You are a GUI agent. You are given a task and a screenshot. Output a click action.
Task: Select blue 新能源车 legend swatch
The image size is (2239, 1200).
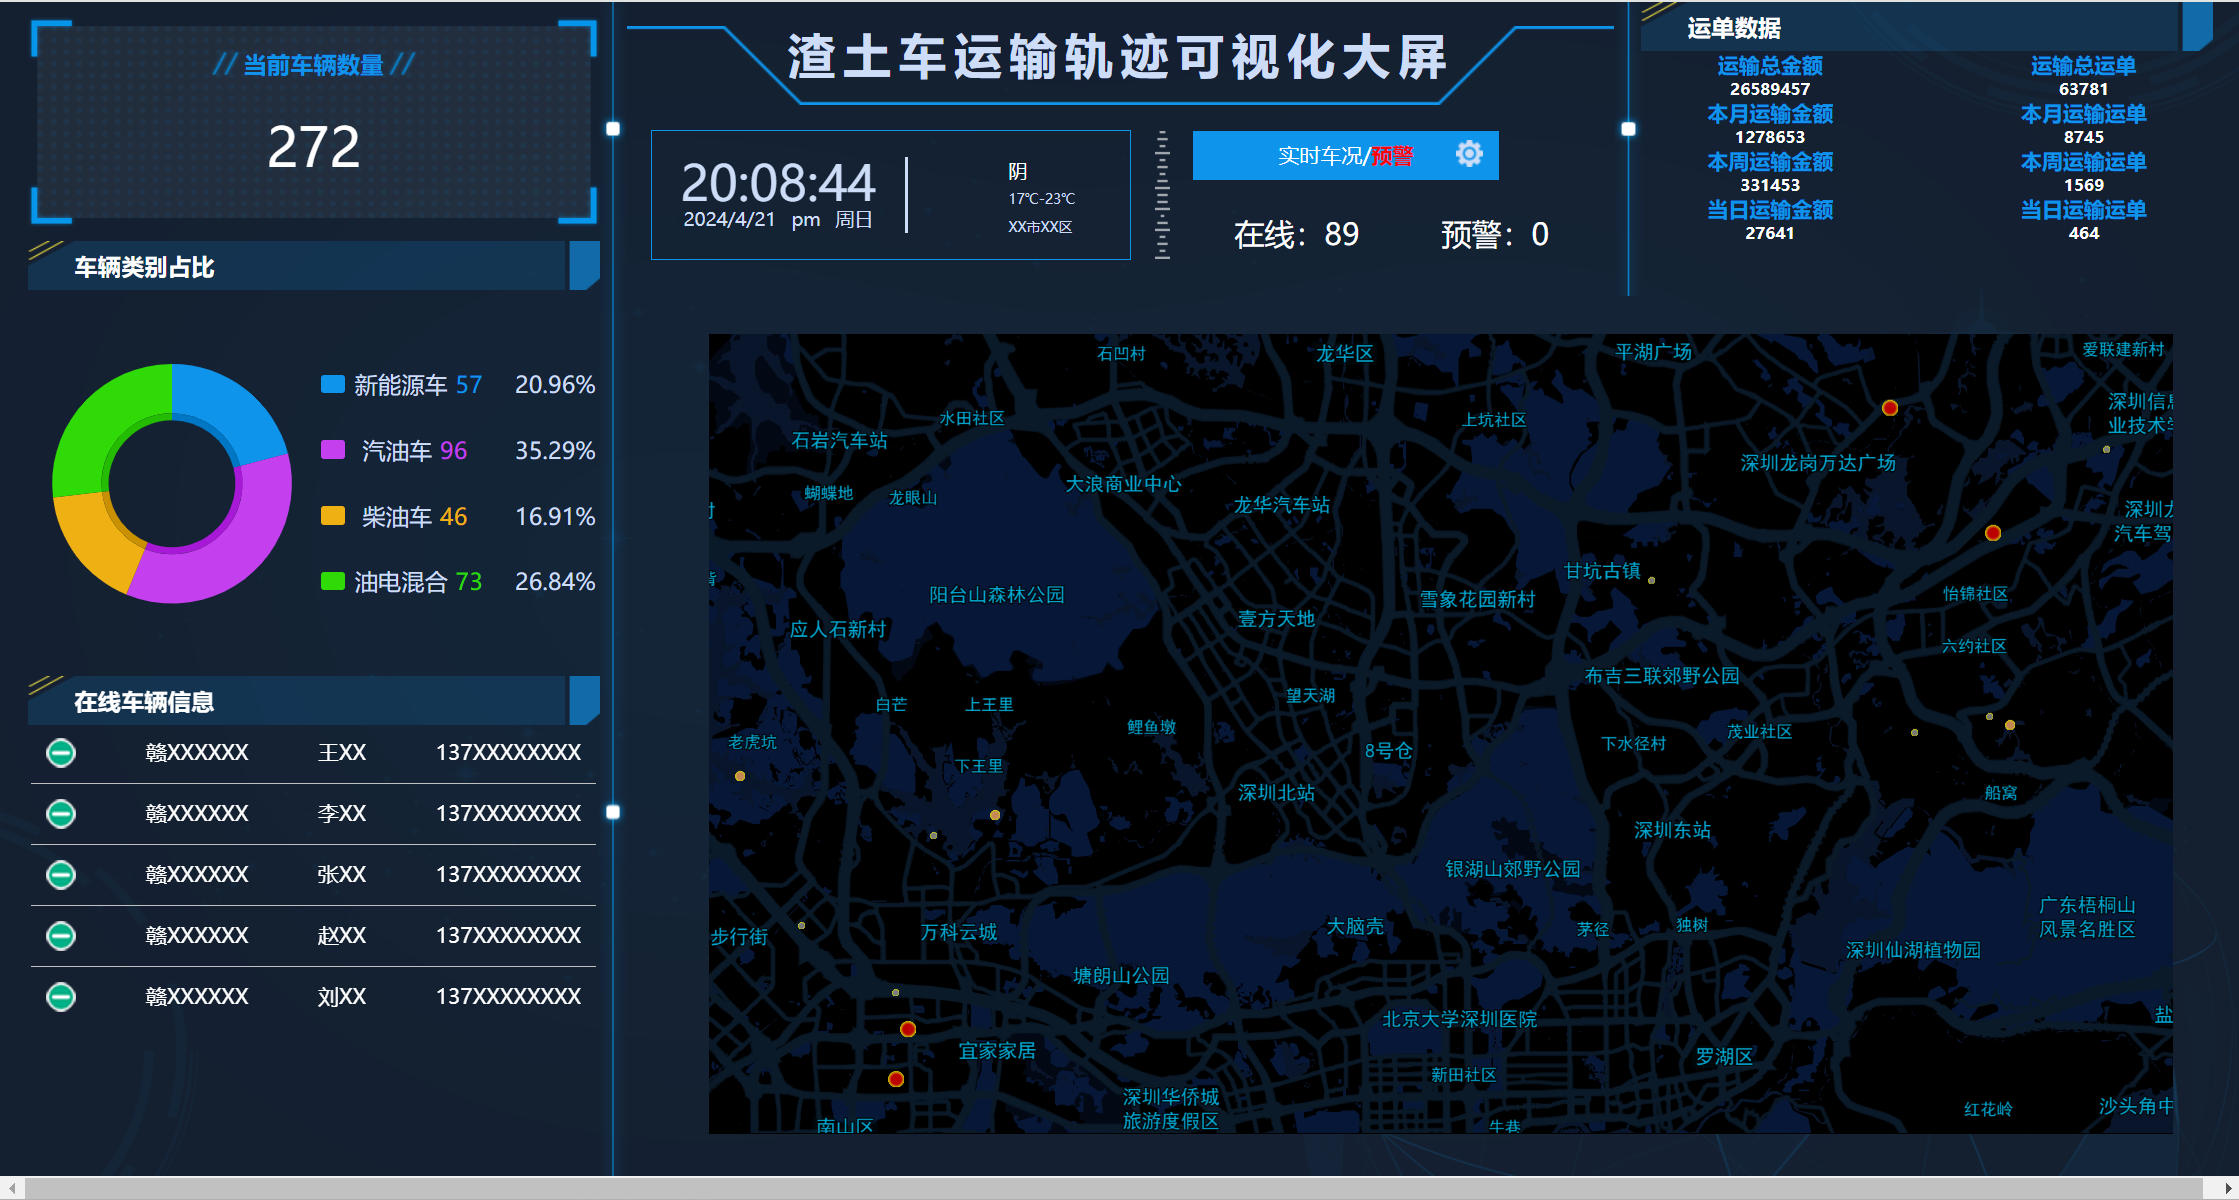pyautogui.click(x=333, y=384)
